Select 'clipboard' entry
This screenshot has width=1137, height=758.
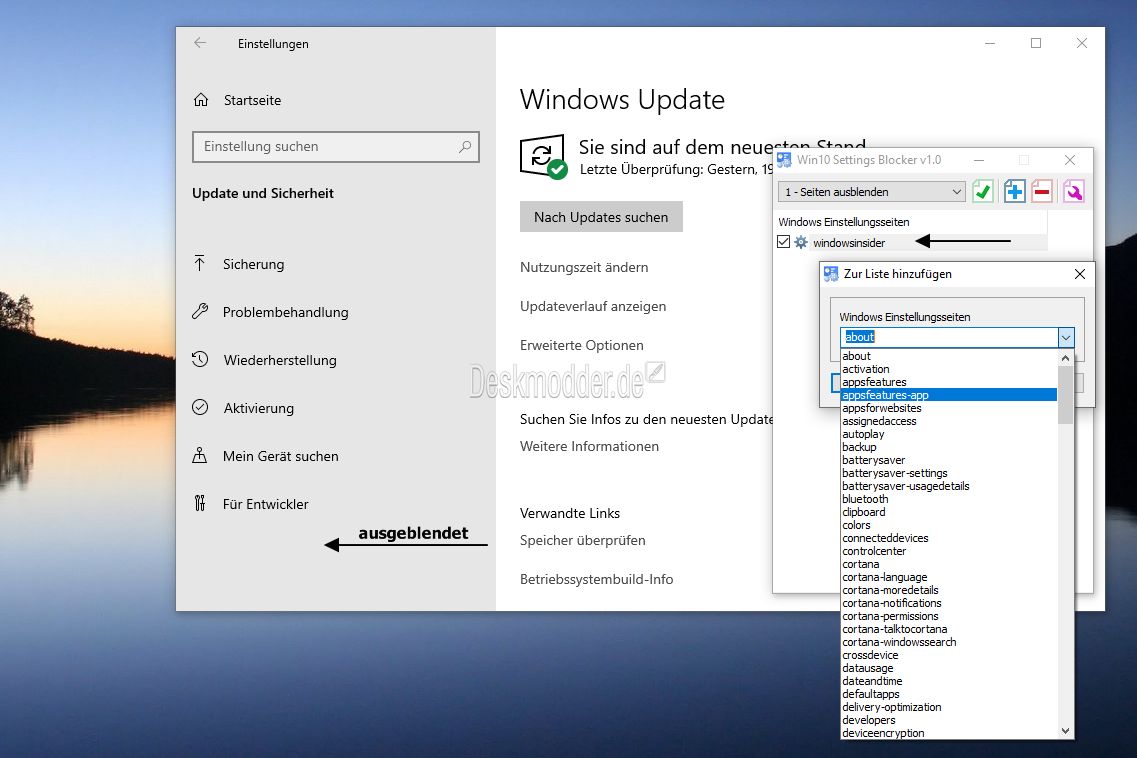(948, 512)
